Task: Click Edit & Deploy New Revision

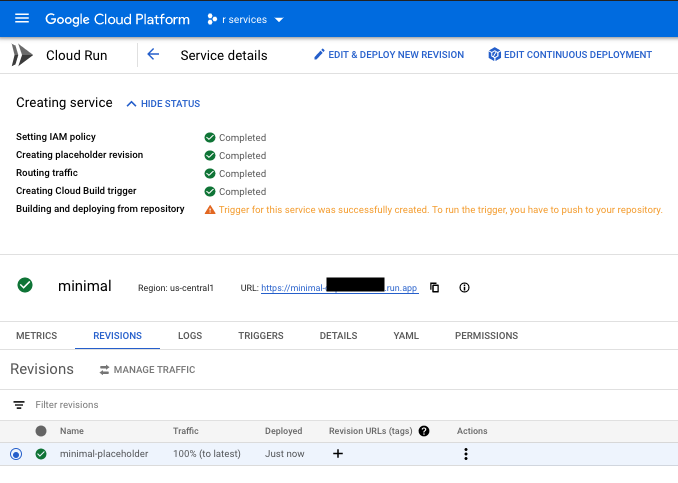Action: [x=389, y=55]
